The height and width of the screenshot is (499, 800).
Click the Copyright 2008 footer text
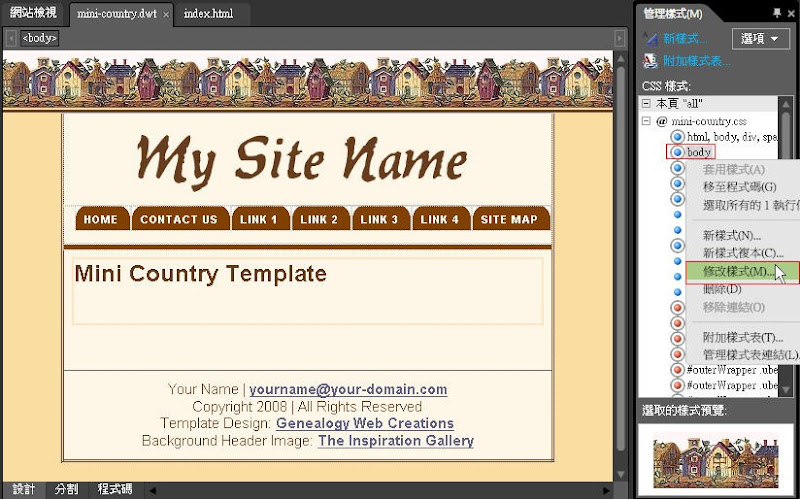pos(307,407)
